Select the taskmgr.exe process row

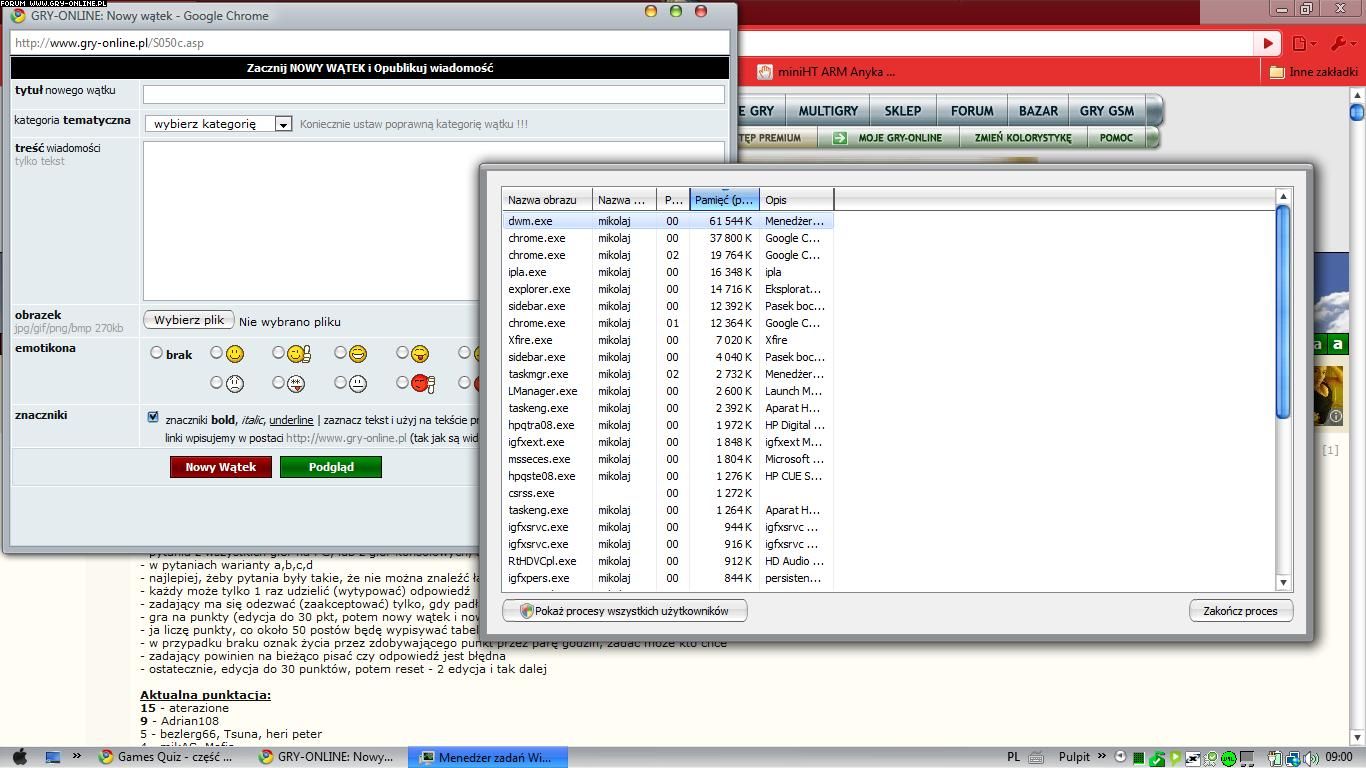point(668,374)
